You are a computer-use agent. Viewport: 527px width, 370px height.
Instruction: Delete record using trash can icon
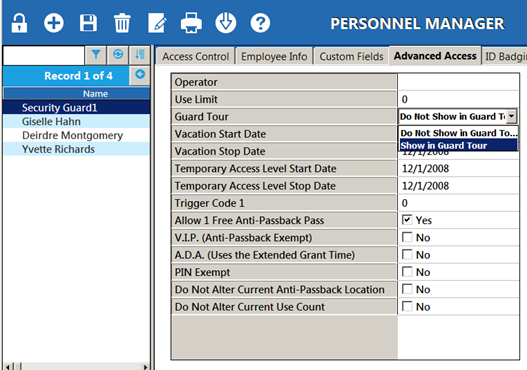coord(122,23)
